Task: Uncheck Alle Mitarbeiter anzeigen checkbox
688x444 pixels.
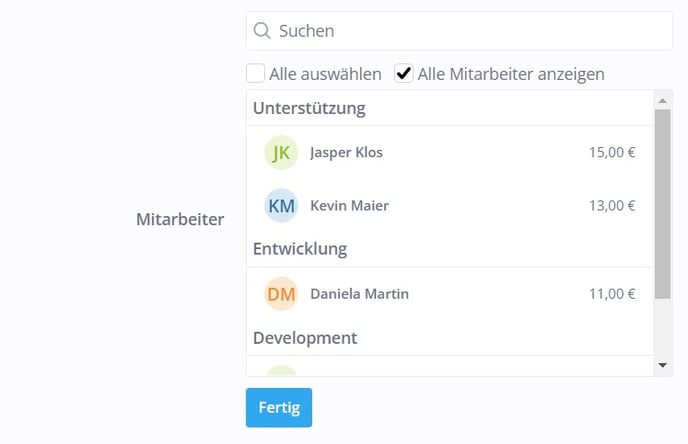Action: point(404,73)
